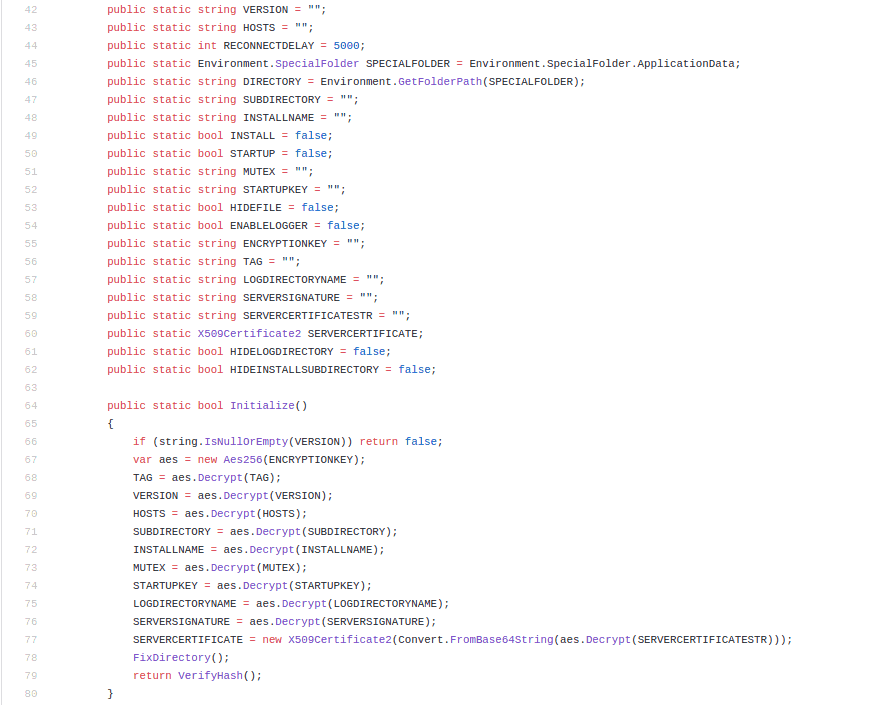The width and height of the screenshot is (881, 705).
Task: Click HIDELOGDIRECTORY field name
Action: (x=281, y=351)
